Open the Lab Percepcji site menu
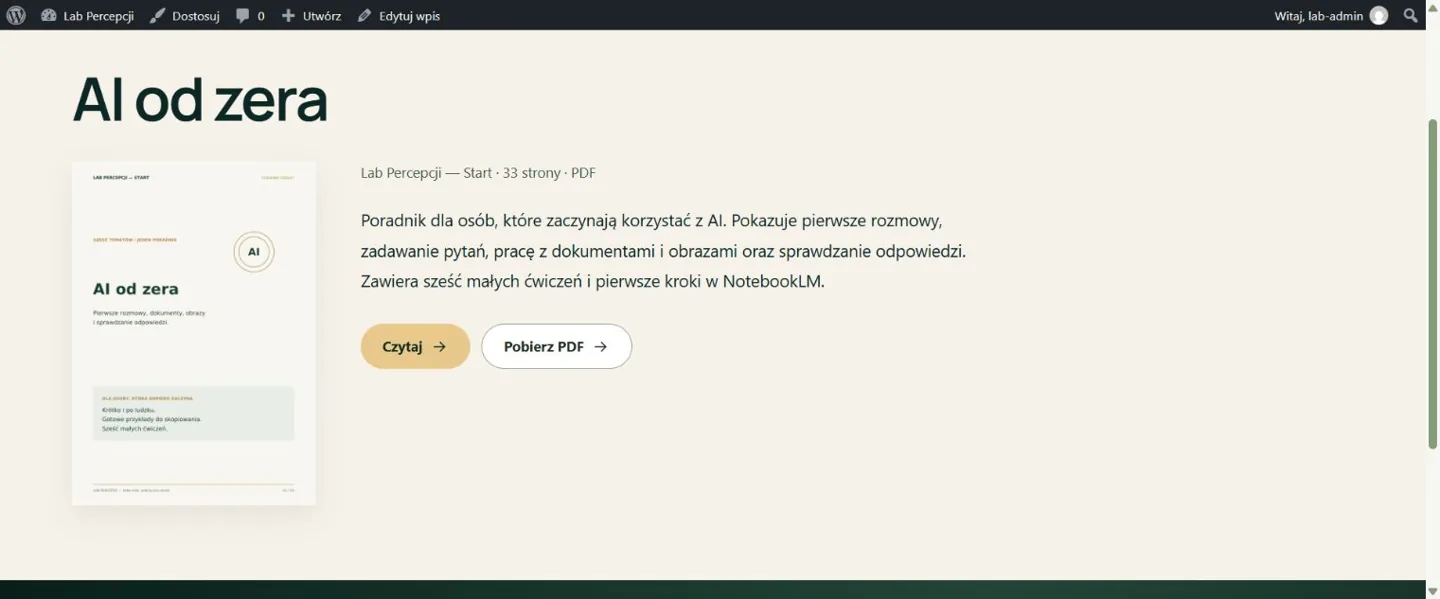Screen dimensions: 1440x599 pos(87,15)
